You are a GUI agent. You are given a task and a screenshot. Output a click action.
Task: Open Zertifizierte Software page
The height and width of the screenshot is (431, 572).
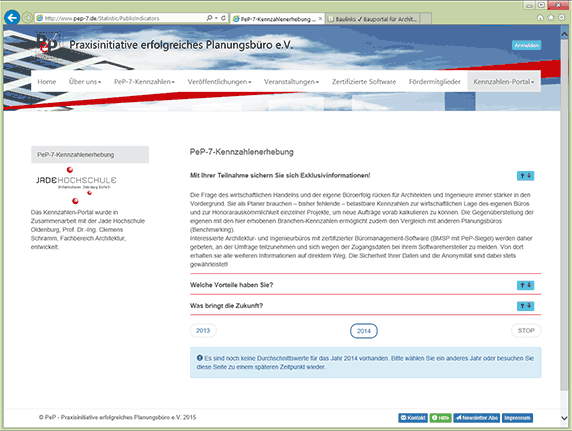364,82
